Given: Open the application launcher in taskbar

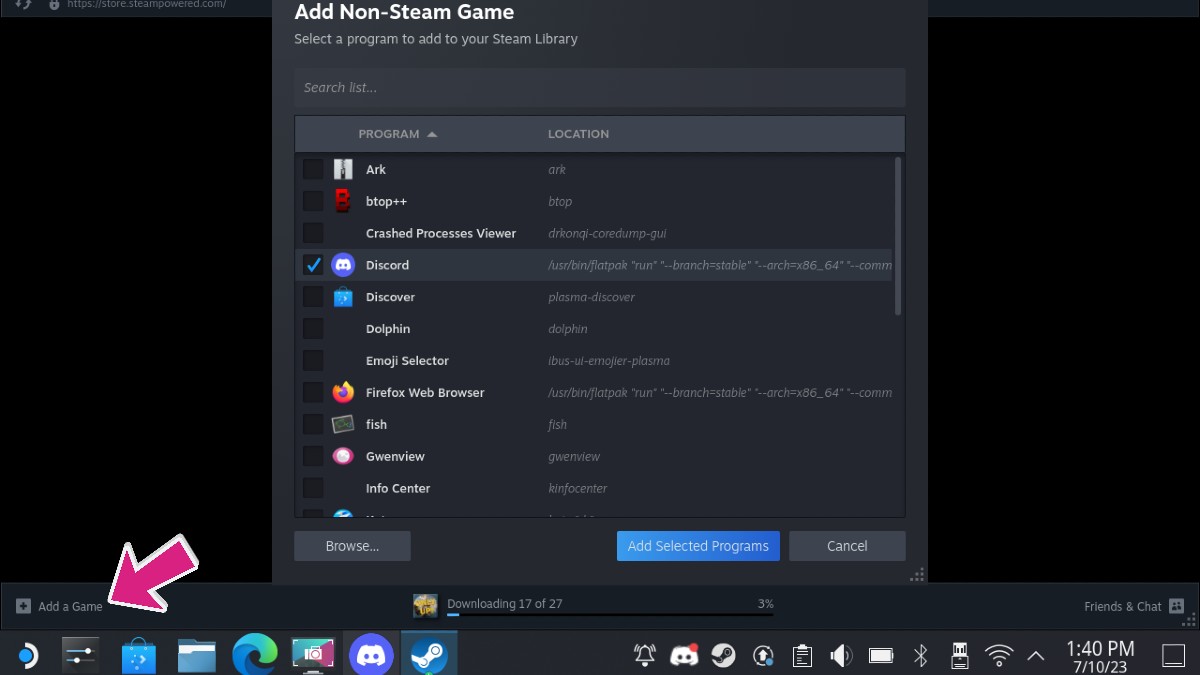Looking at the screenshot, I should point(27,656).
